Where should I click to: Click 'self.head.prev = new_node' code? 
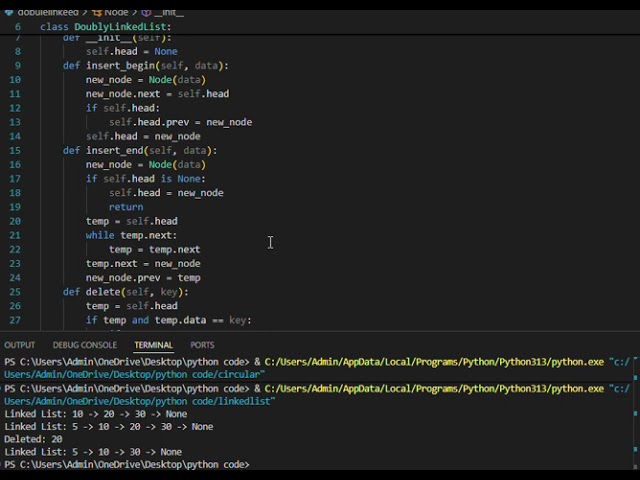pyautogui.click(x=180, y=122)
